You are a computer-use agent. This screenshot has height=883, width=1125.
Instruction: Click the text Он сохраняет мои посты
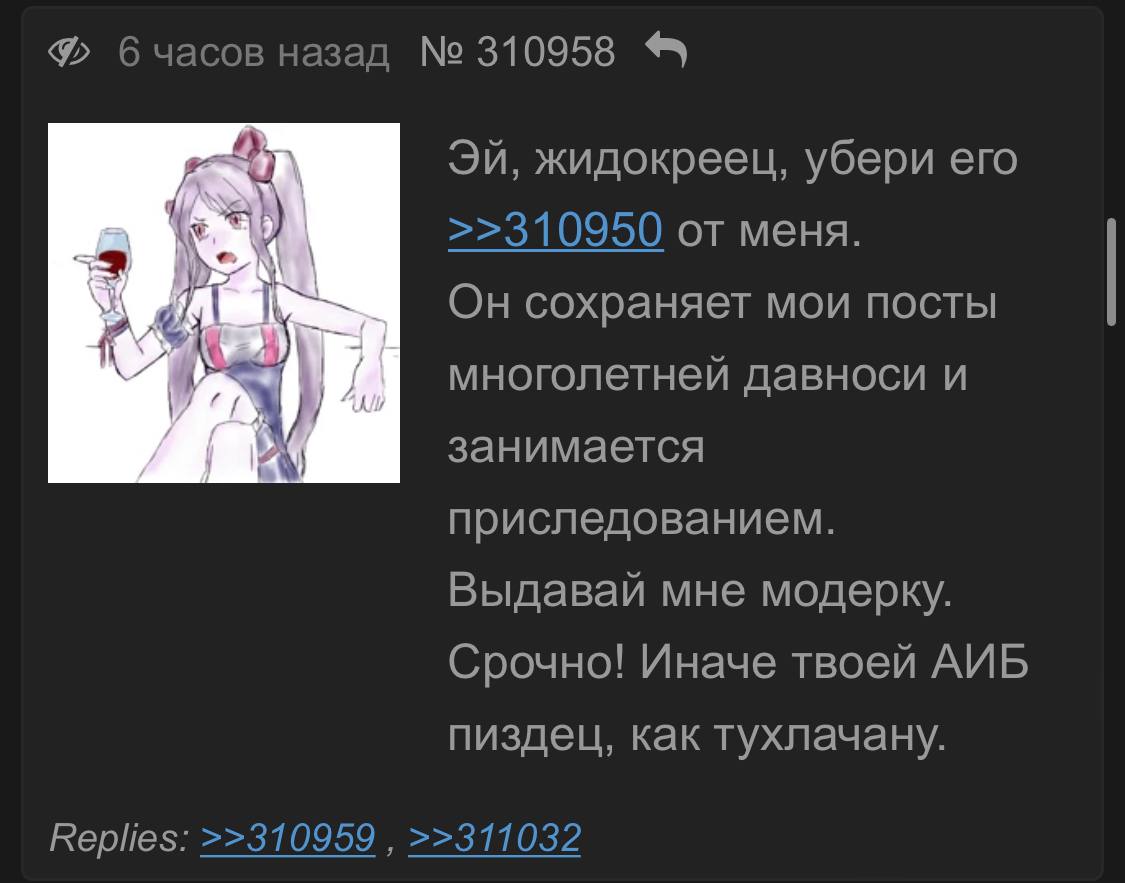tap(722, 303)
